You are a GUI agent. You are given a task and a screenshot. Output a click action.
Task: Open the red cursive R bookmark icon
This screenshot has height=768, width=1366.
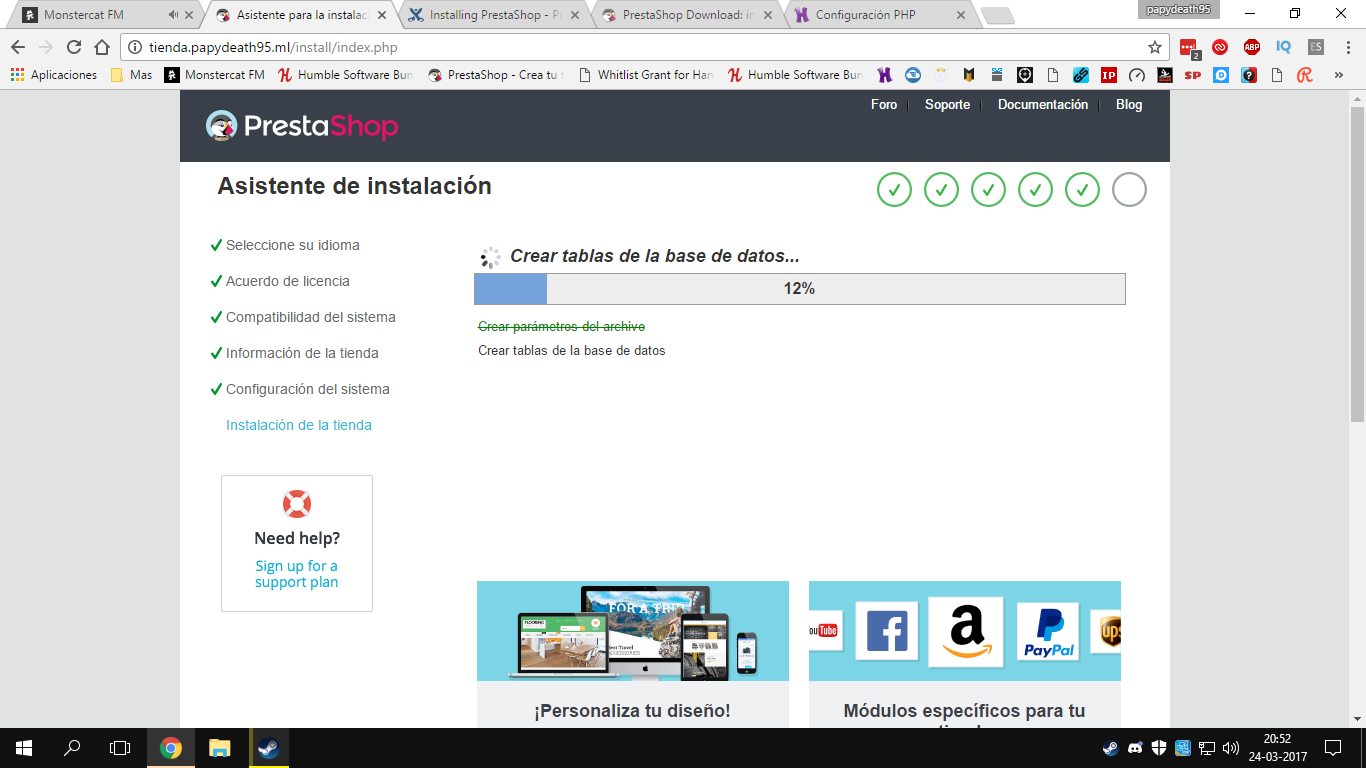[x=1305, y=75]
